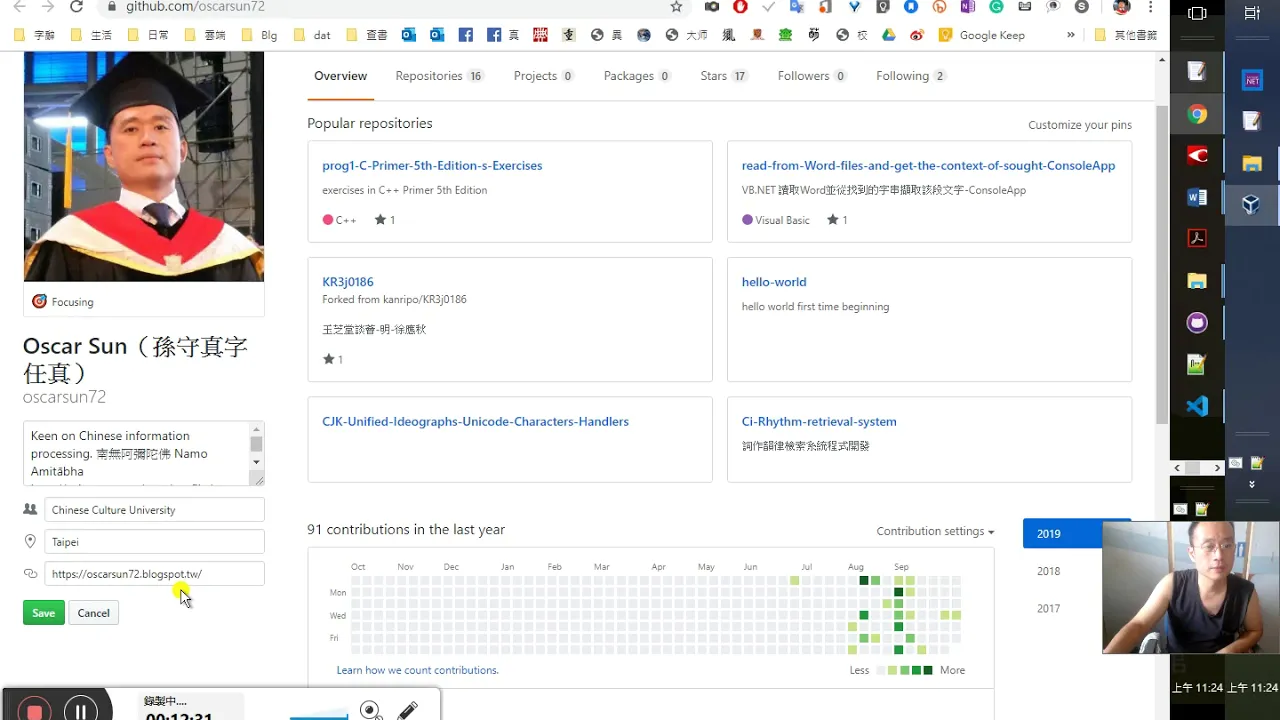
Task: Select the 2019 contribution year
Action: [1063, 534]
